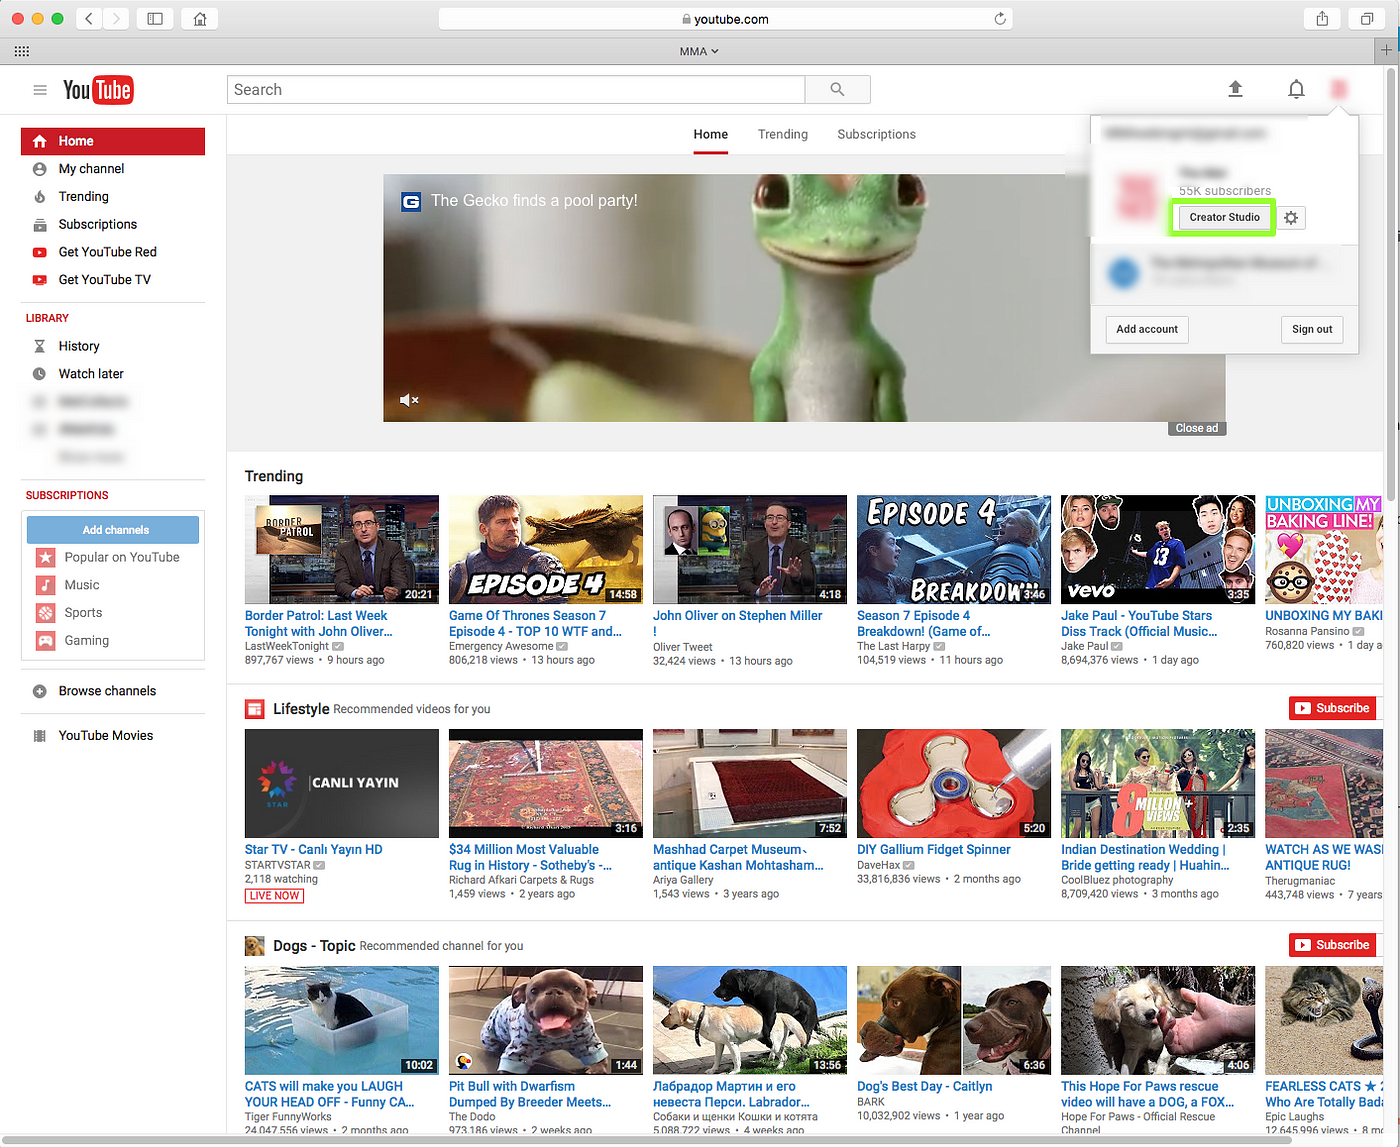Select Home in the sidebar
Viewport: 1400px width, 1147px height.
pos(113,141)
